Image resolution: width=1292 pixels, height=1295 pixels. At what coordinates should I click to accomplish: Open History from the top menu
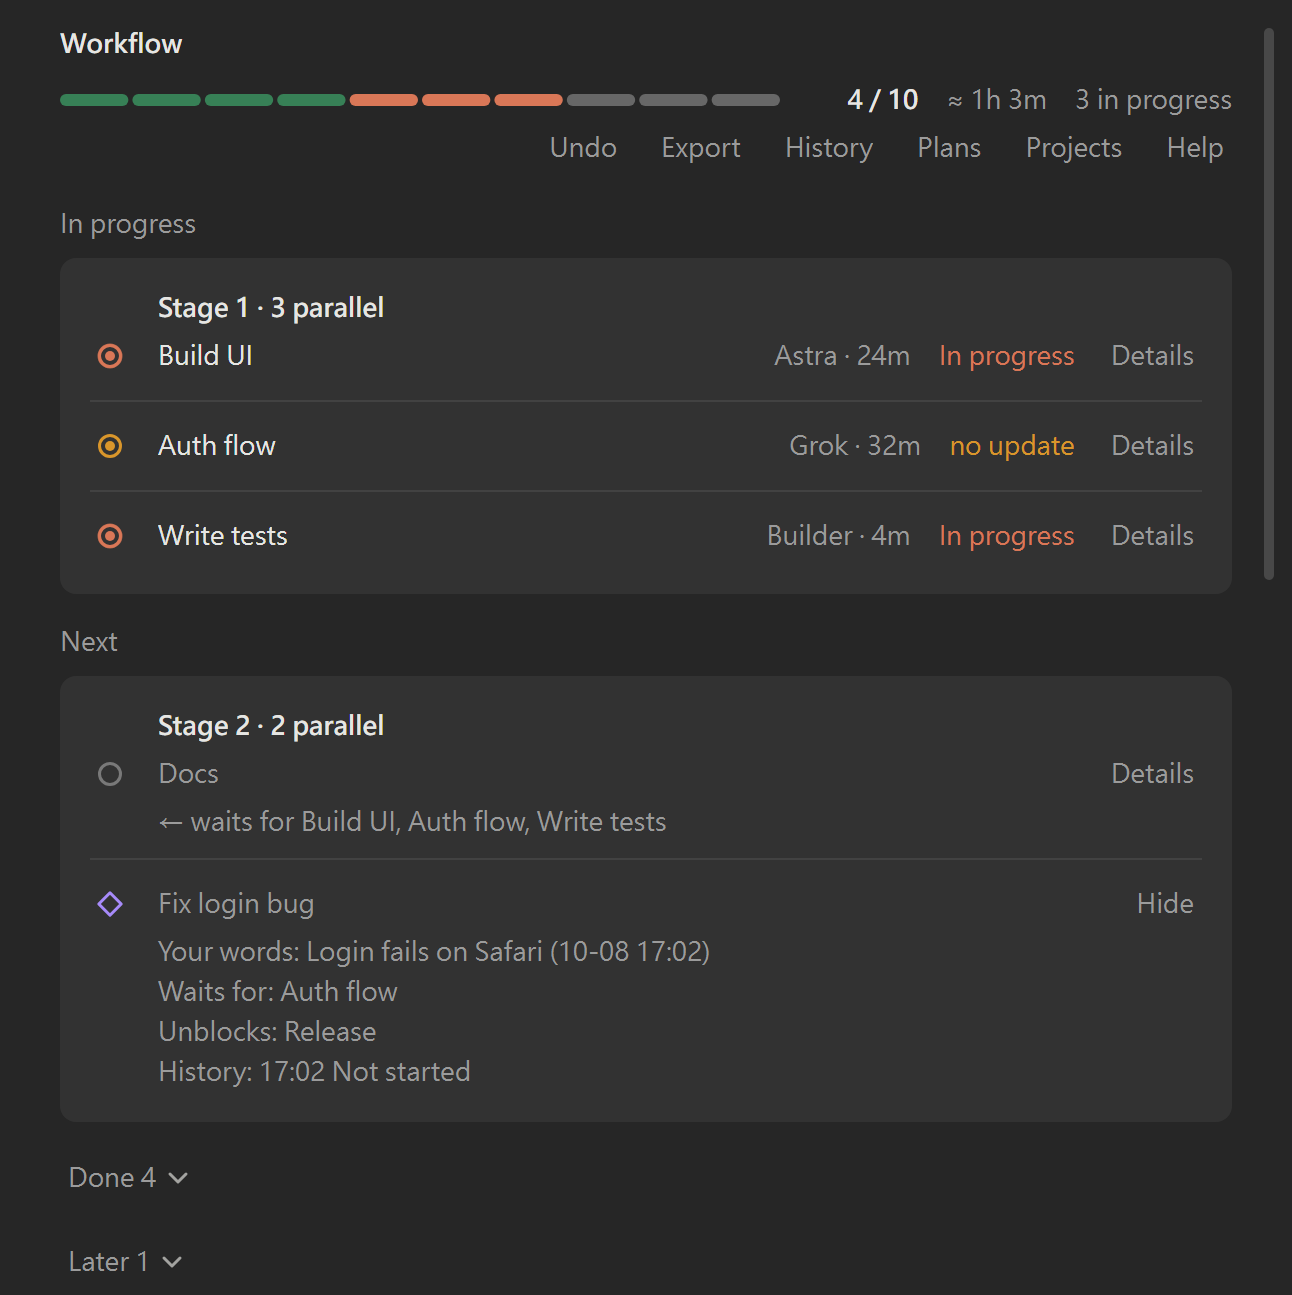click(829, 148)
